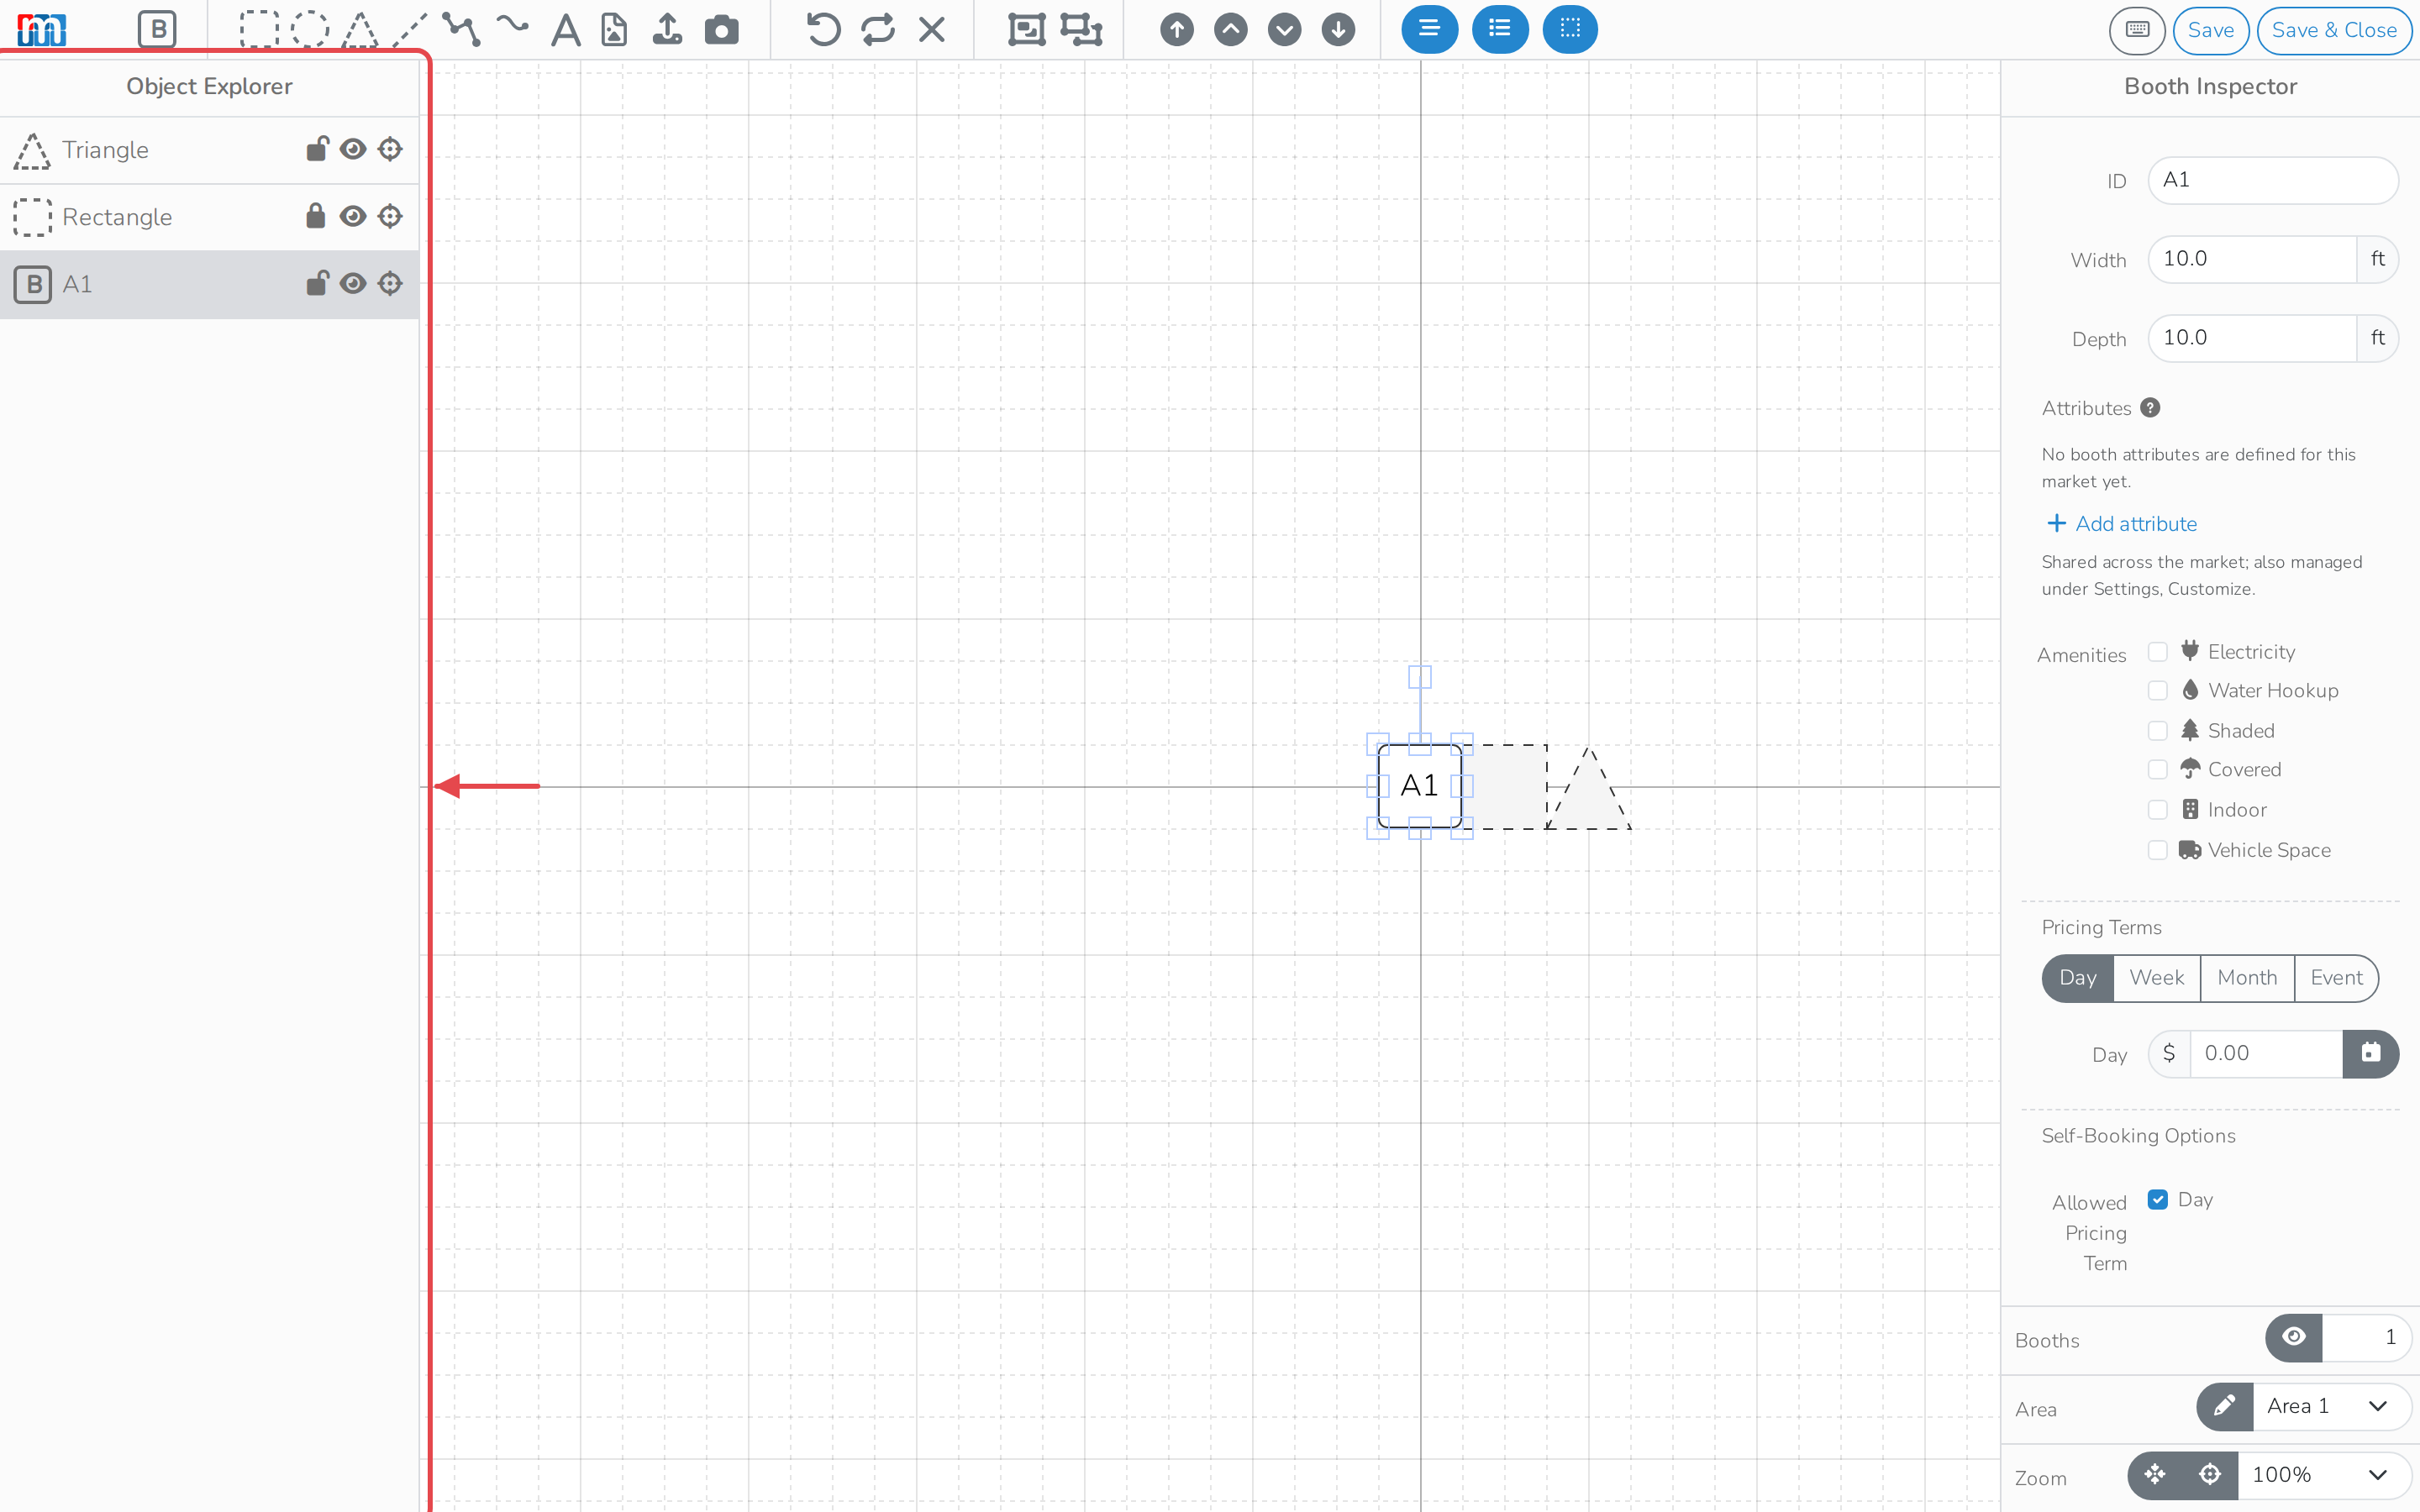This screenshot has height=1512, width=2420.
Task: Check the Vehicle Space amenity
Action: coord(2158,850)
